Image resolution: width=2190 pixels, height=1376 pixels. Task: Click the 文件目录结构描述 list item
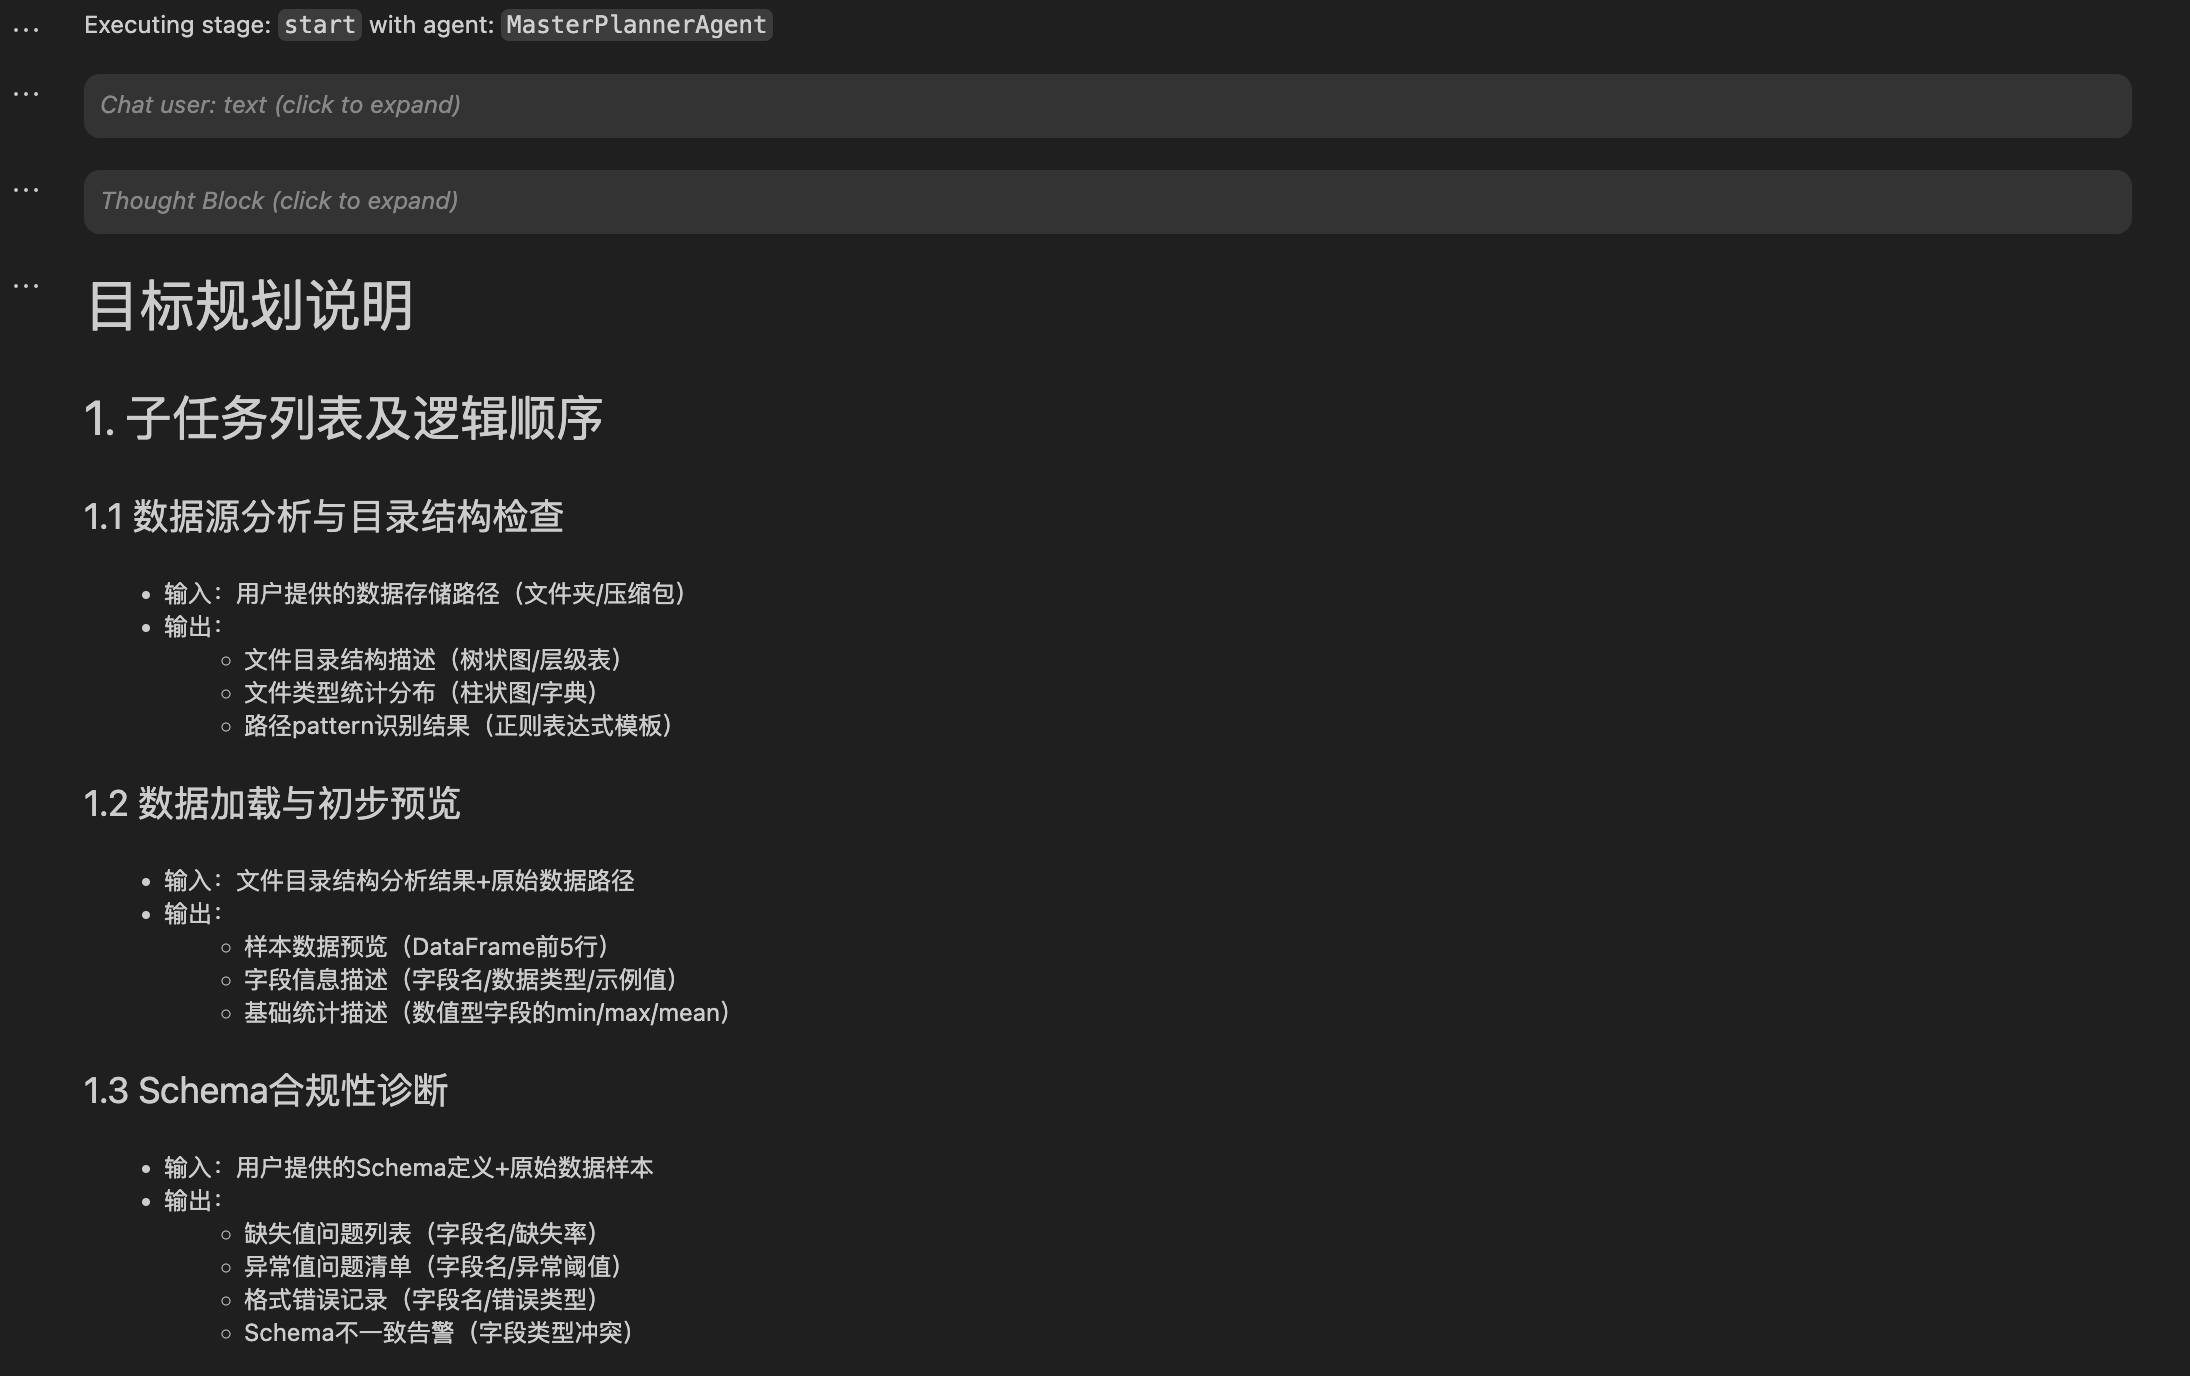432,660
